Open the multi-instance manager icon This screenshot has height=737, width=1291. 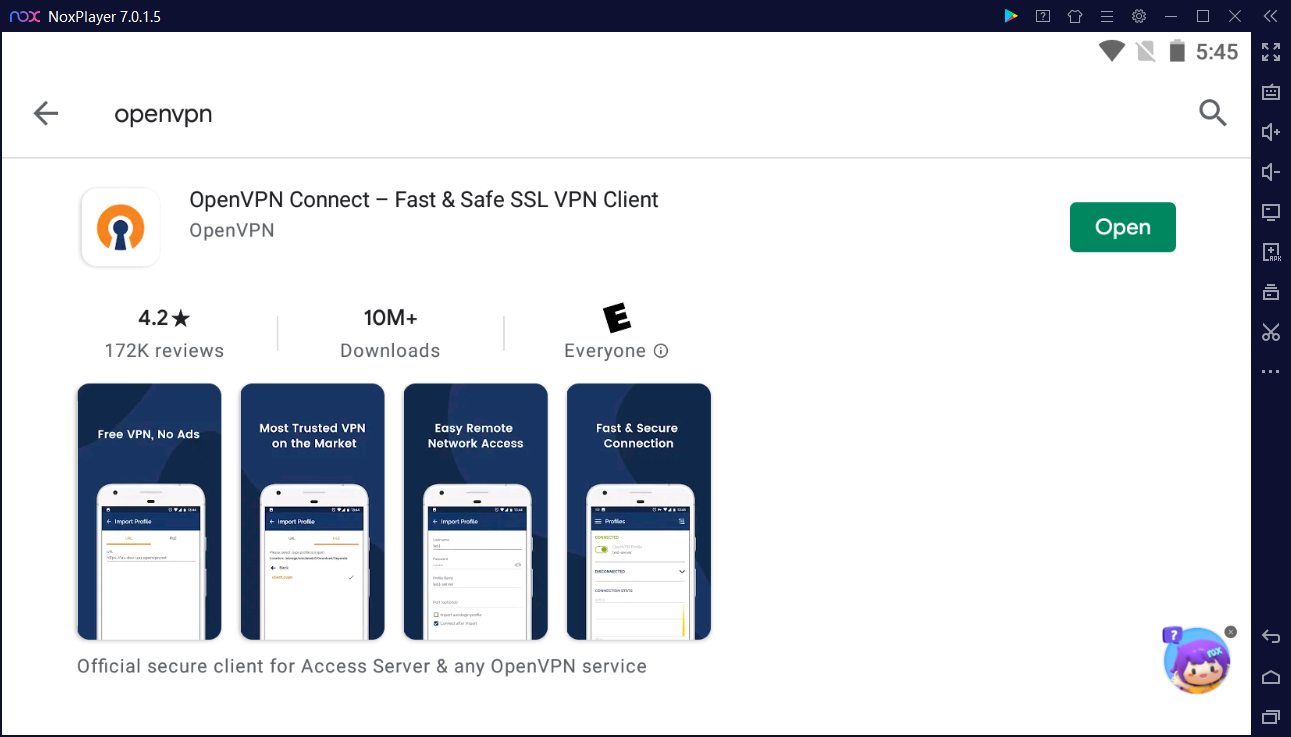pos(1271,292)
